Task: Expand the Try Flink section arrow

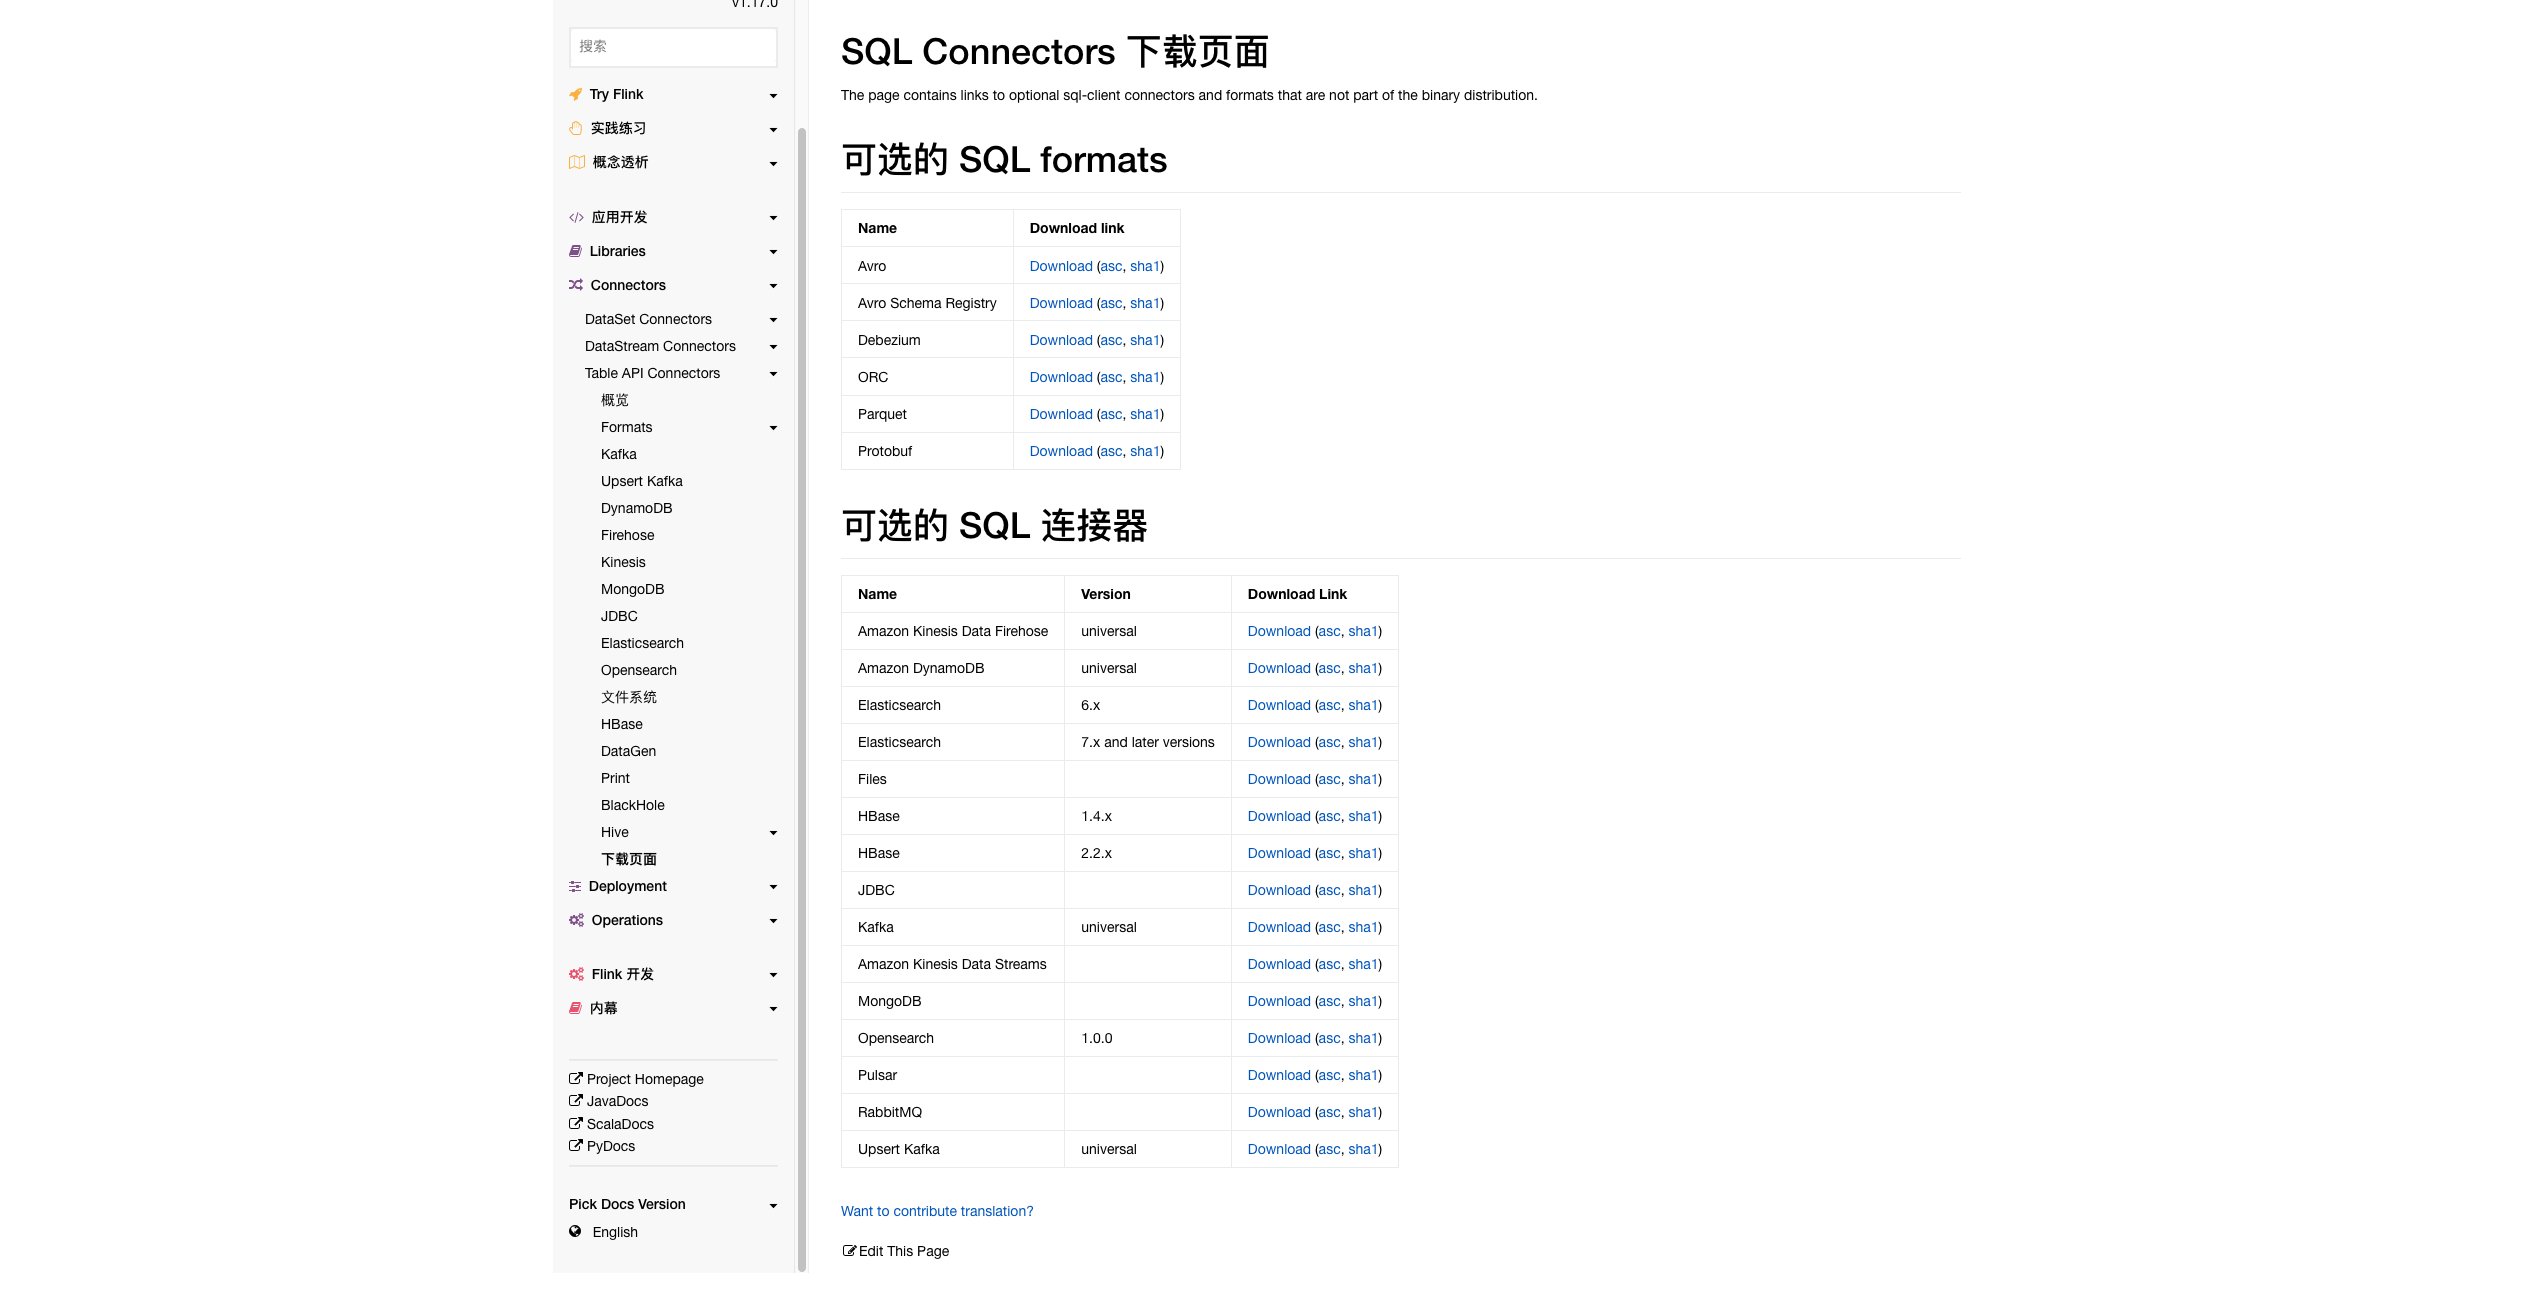Action: 773,96
